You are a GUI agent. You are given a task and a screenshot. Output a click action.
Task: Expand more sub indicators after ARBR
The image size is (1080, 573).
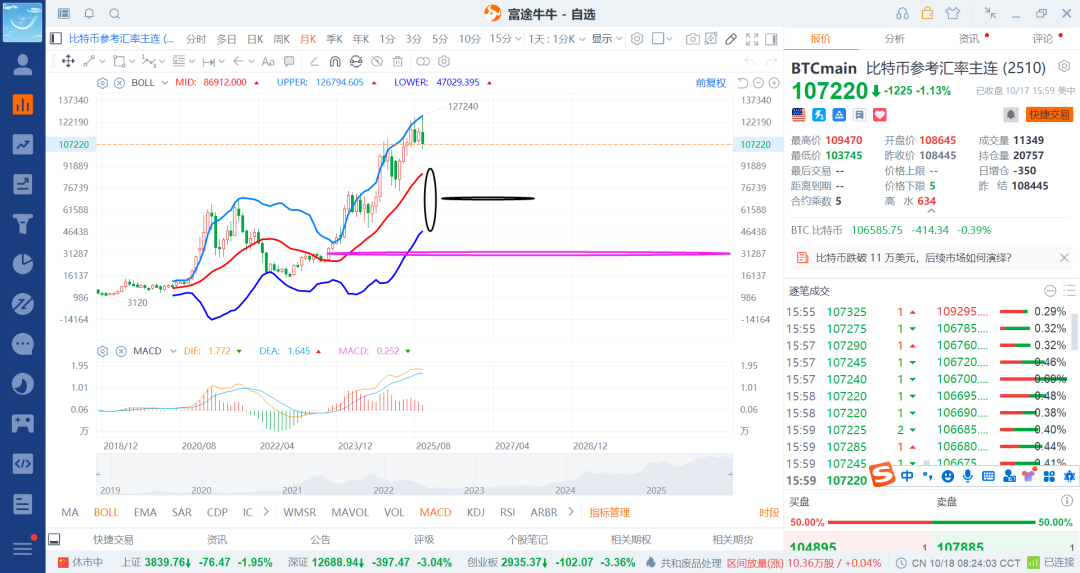[x=570, y=512]
